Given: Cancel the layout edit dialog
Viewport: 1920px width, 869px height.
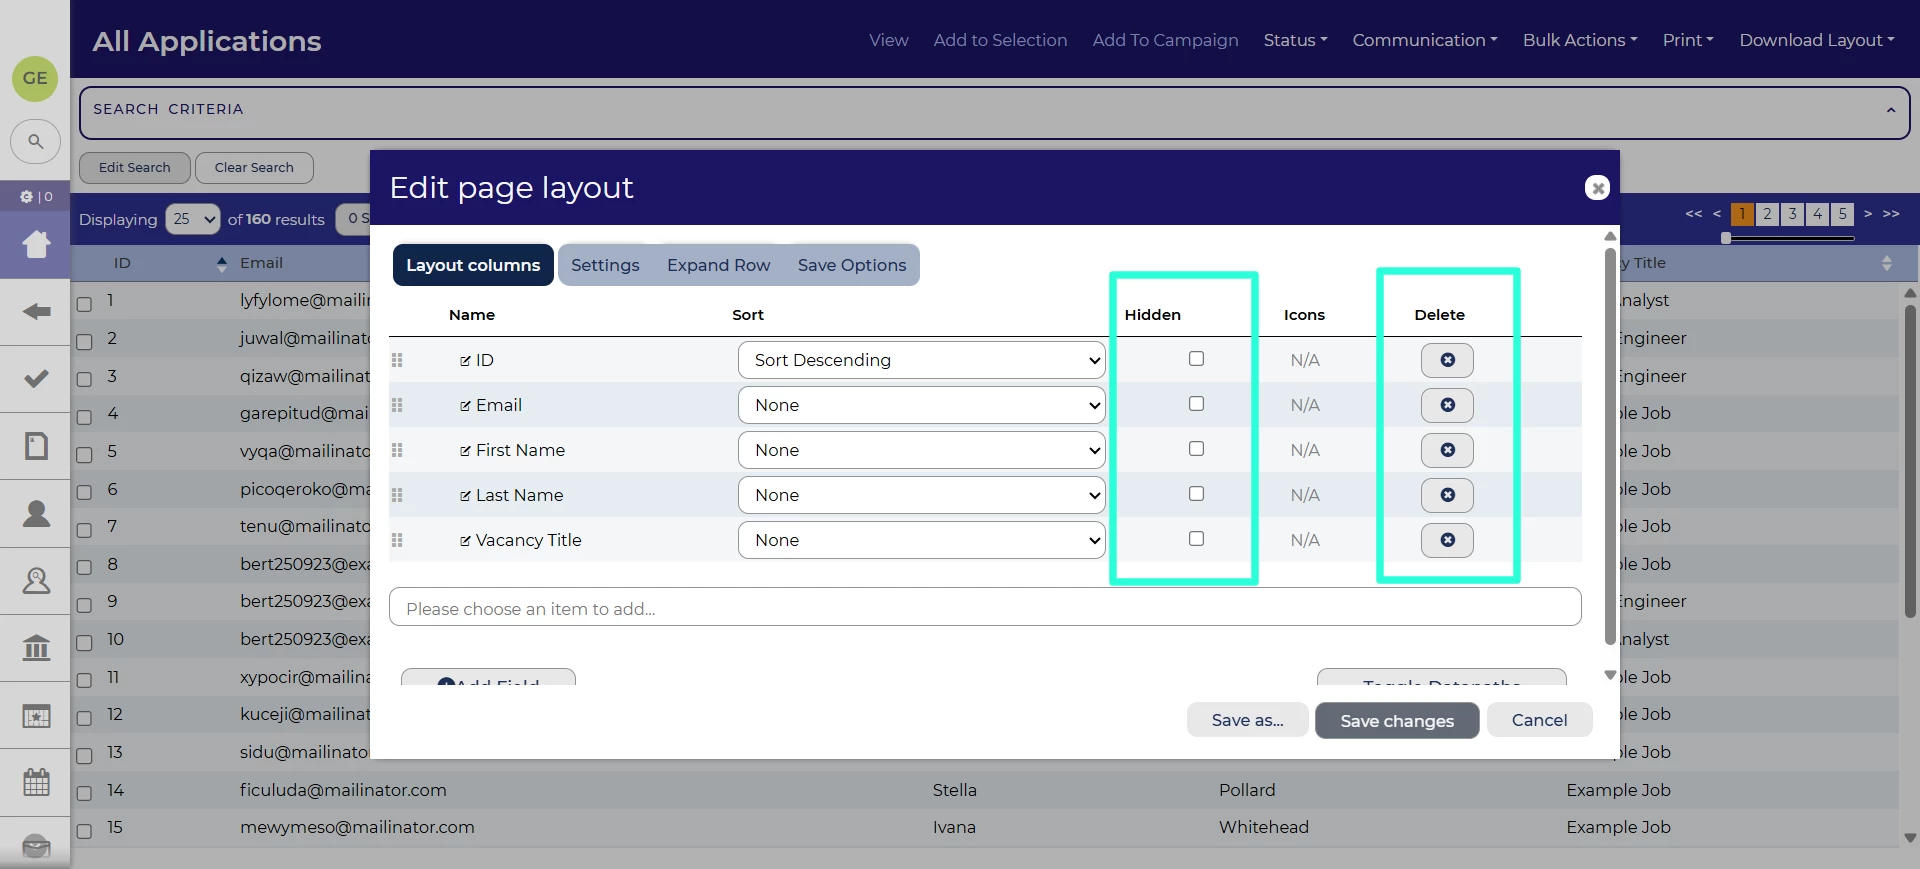Looking at the screenshot, I should coord(1539,720).
